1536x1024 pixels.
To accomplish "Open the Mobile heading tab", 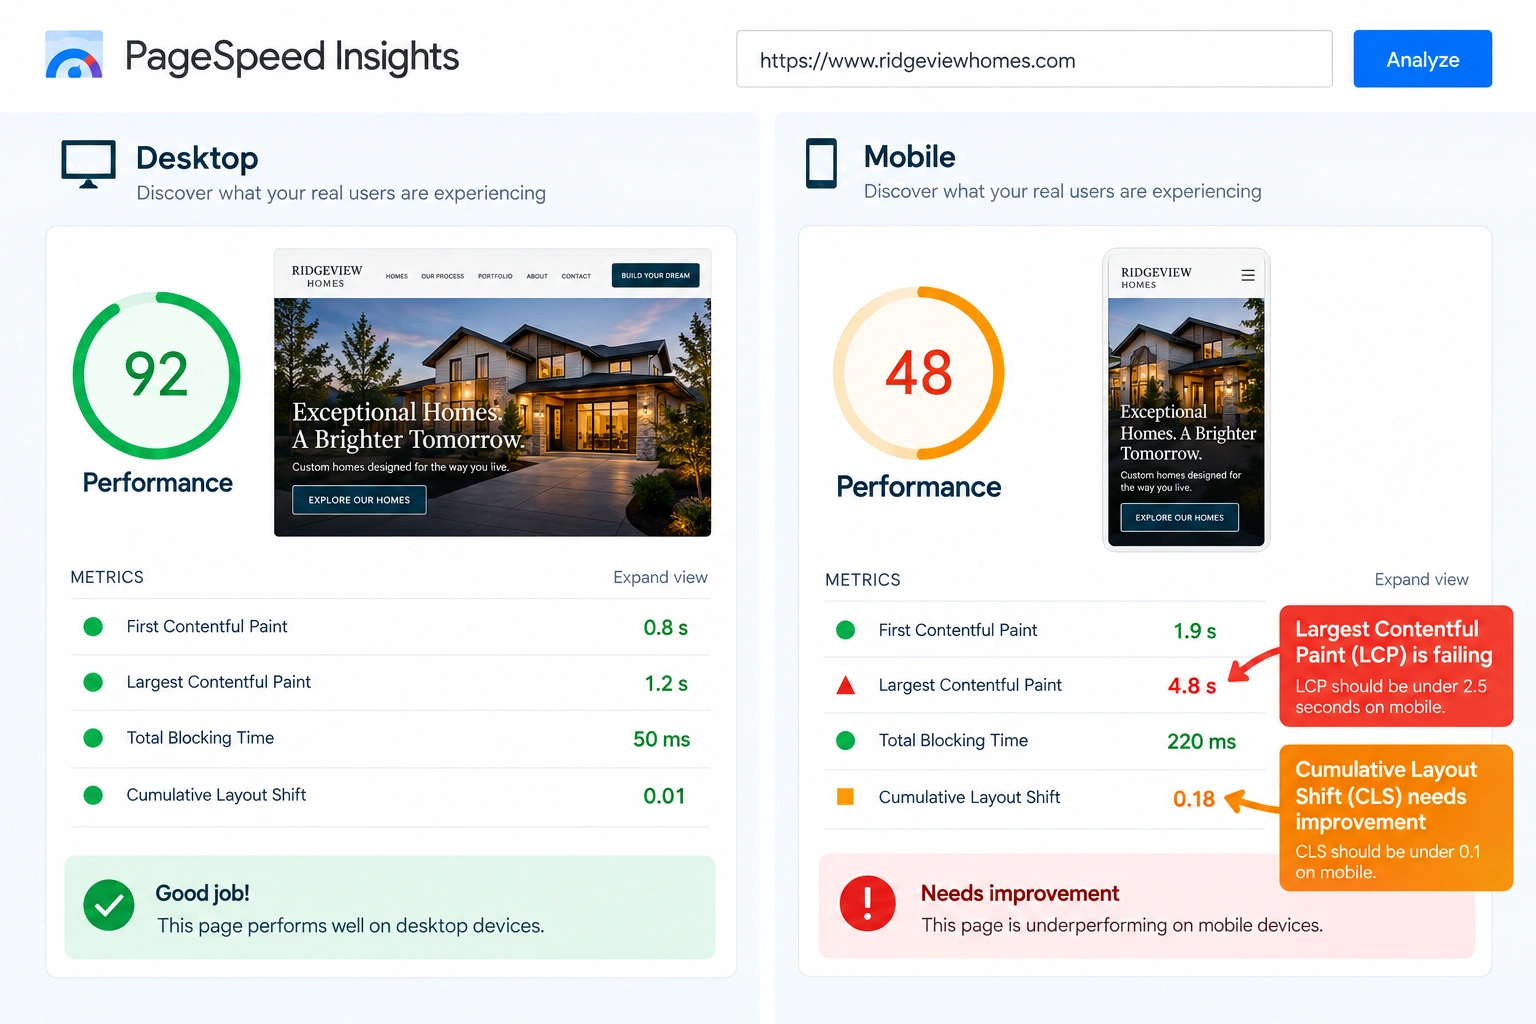I will tap(909, 157).
